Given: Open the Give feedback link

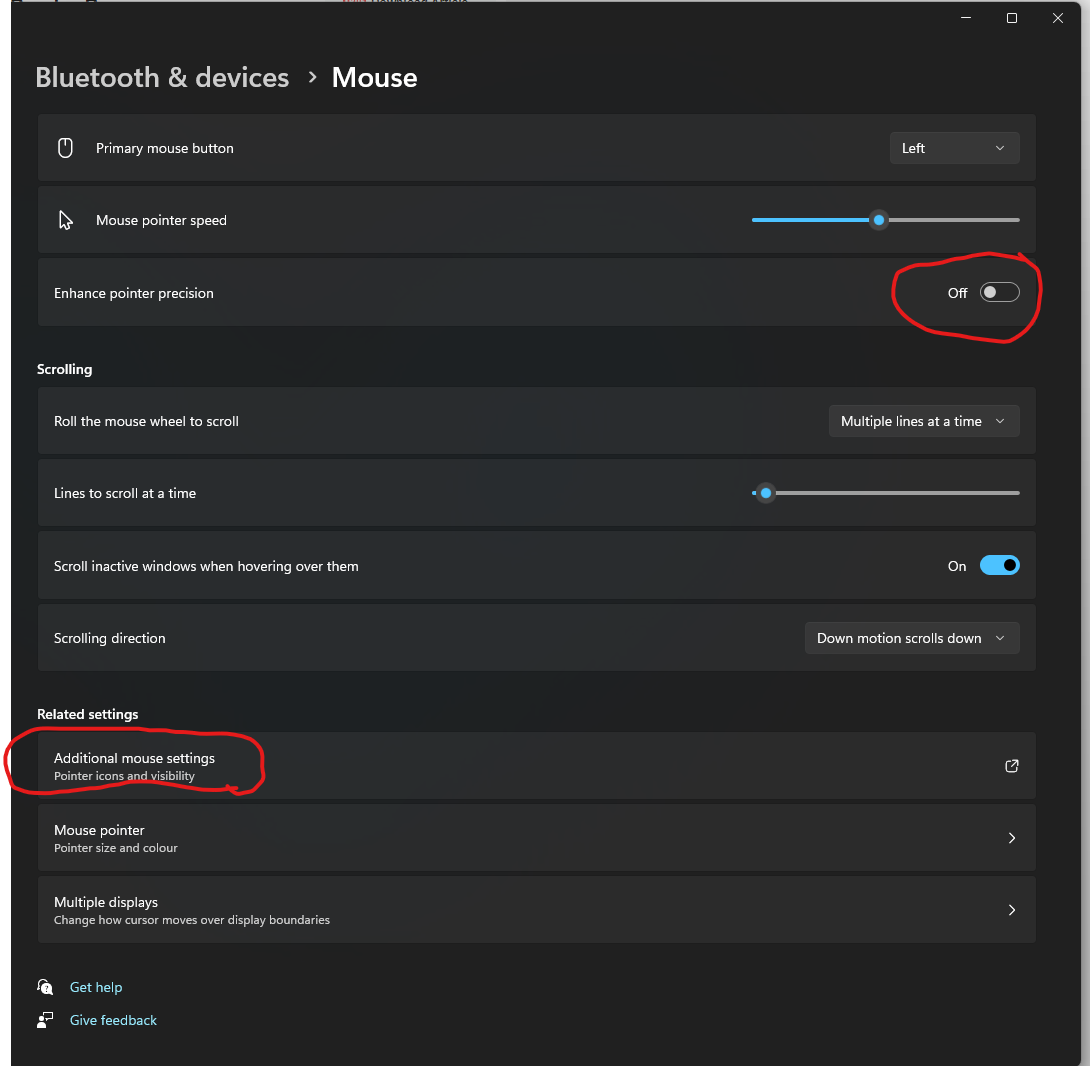Looking at the screenshot, I should tap(113, 1020).
